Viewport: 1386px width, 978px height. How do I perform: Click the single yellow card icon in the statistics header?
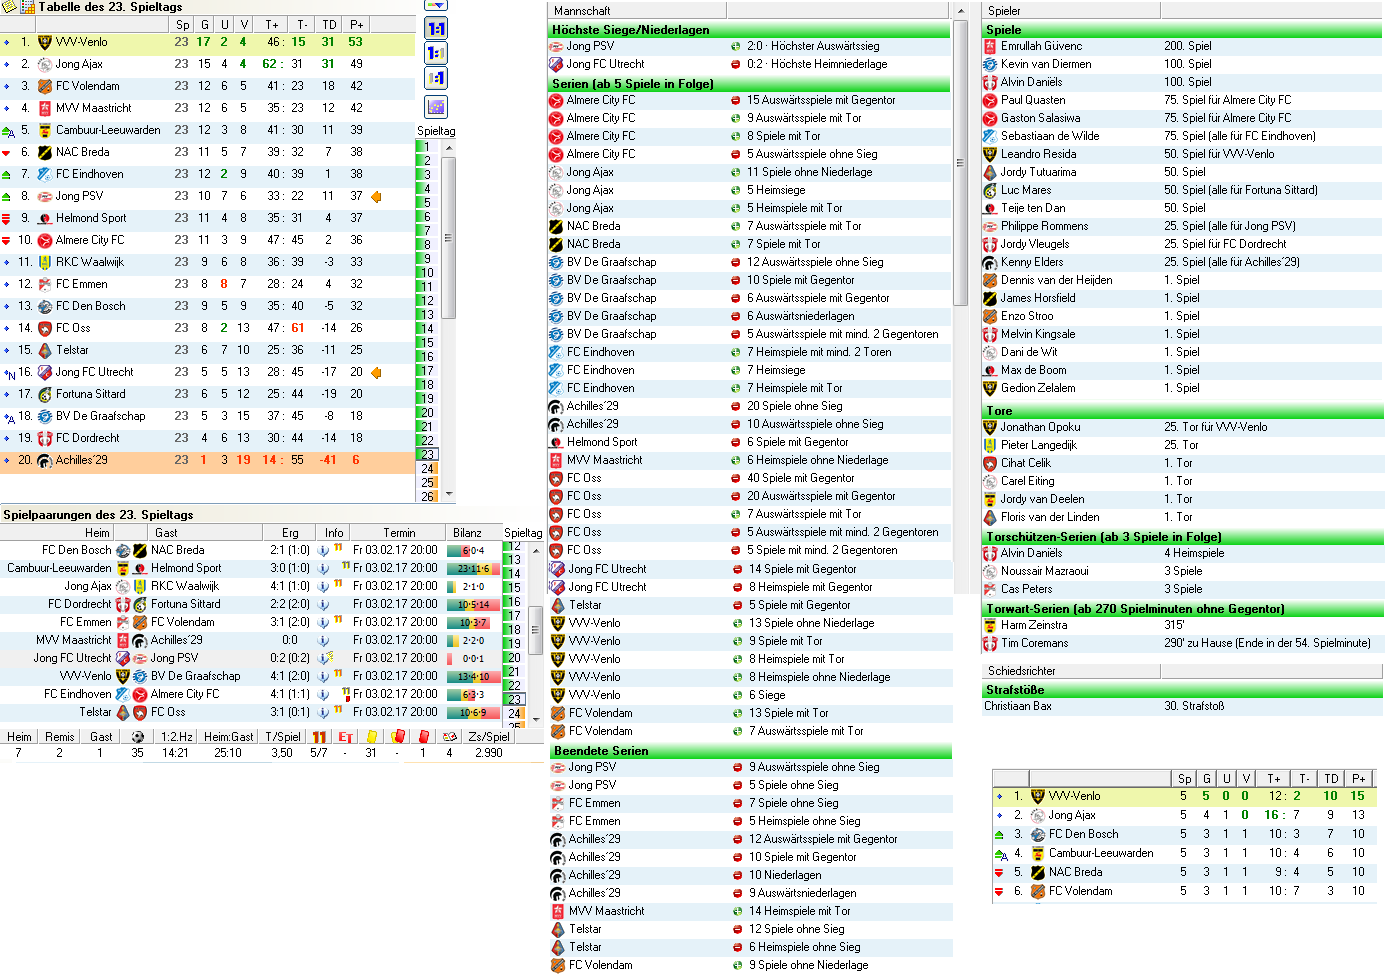pos(372,737)
